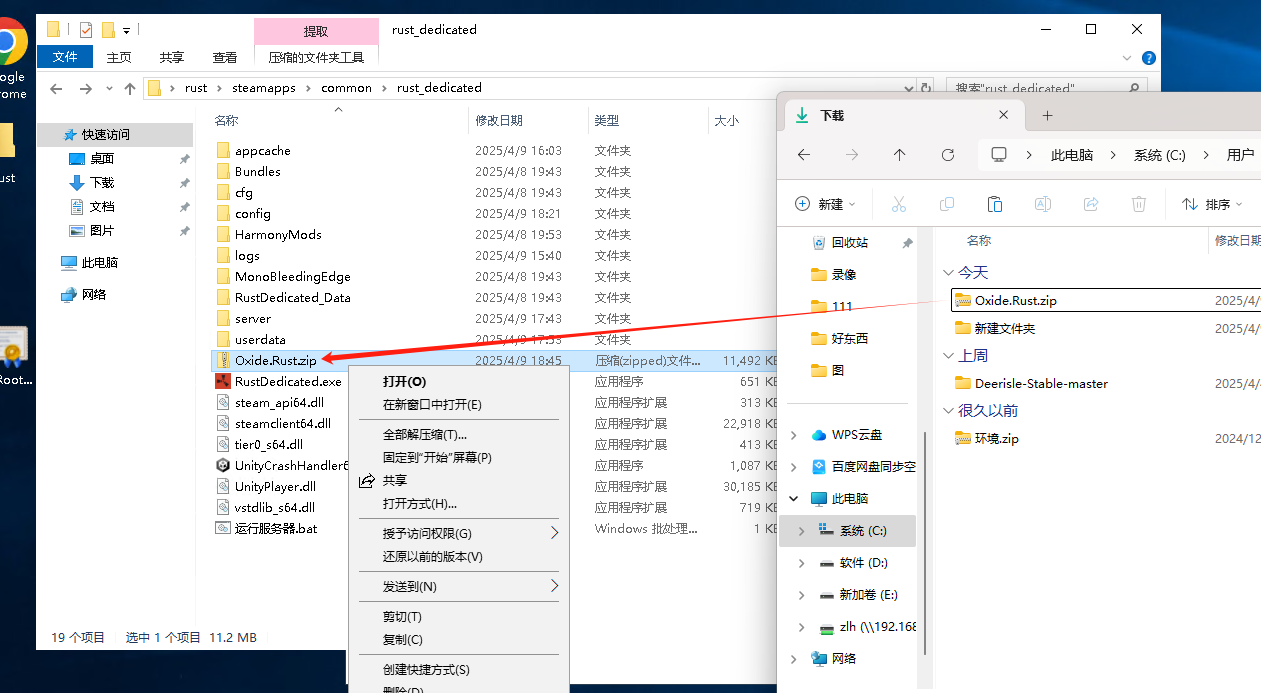1261x693 pixels.
Task: Select the RustDedicated.exe file icon
Action: (x=223, y=381)
